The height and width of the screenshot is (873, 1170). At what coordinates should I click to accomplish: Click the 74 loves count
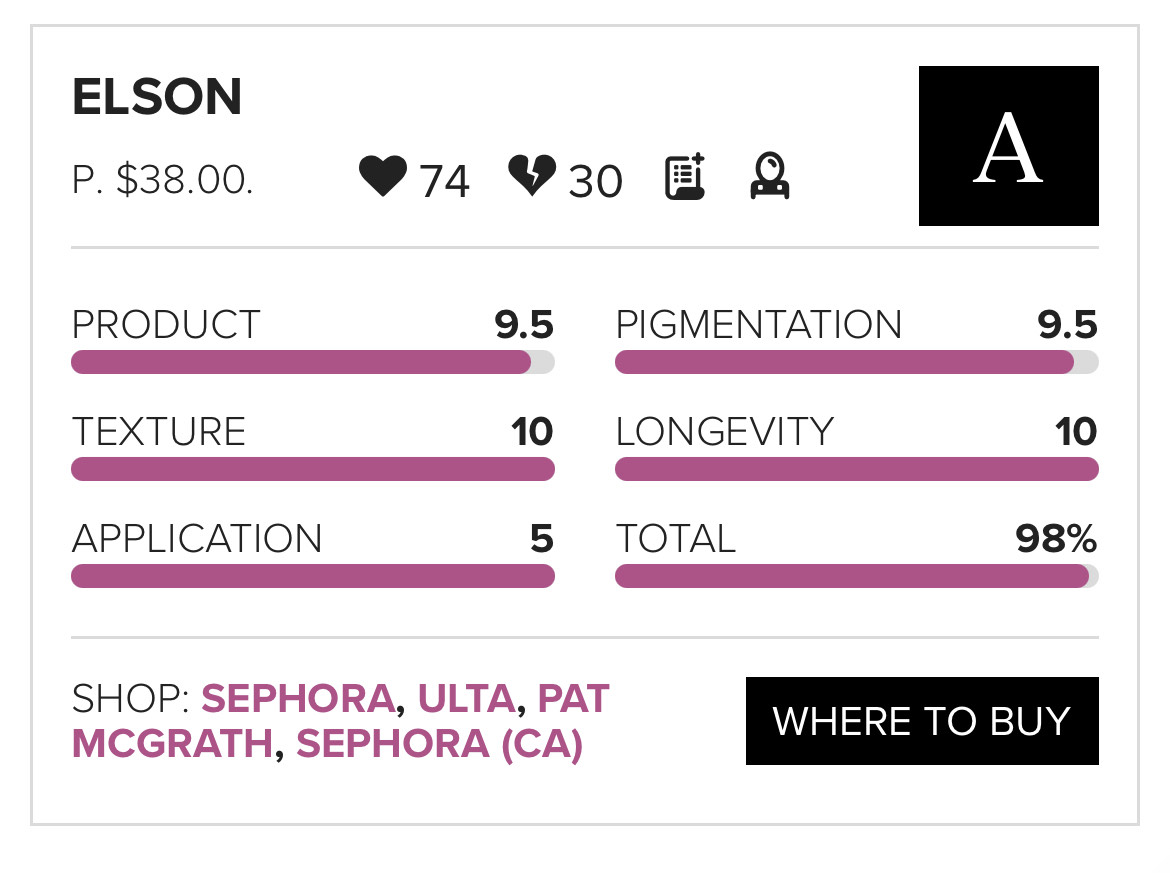pos(444,182)
